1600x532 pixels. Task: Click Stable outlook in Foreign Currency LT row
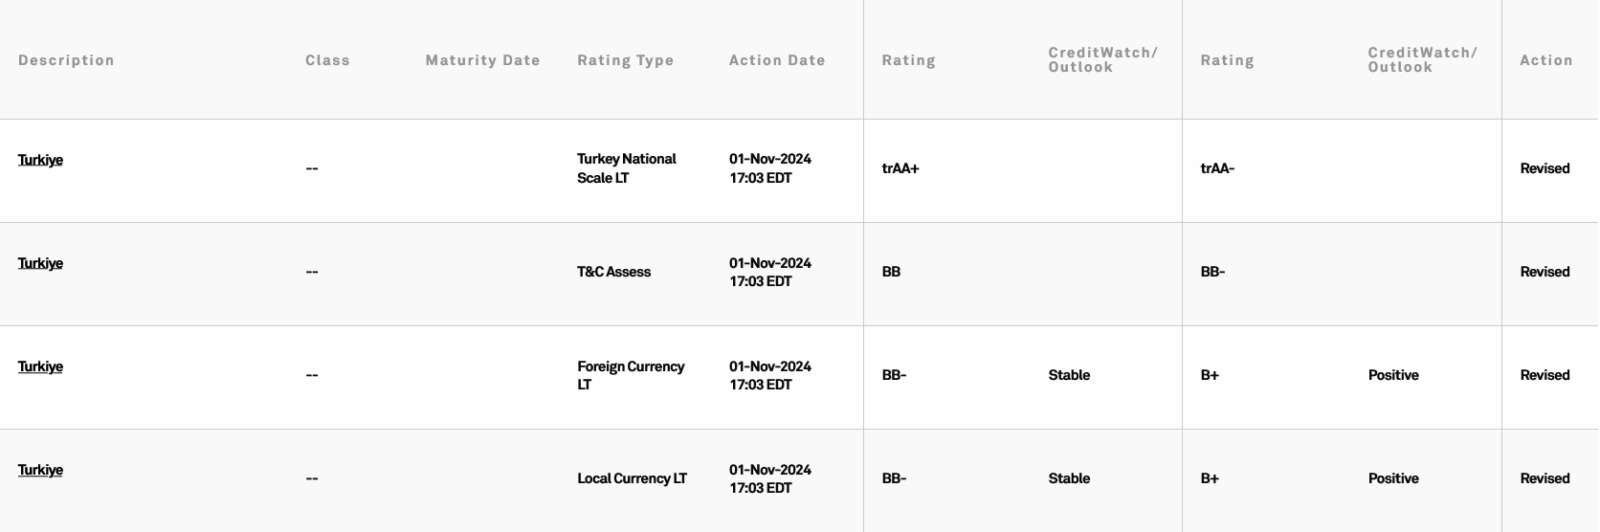tap(1068, 375)
